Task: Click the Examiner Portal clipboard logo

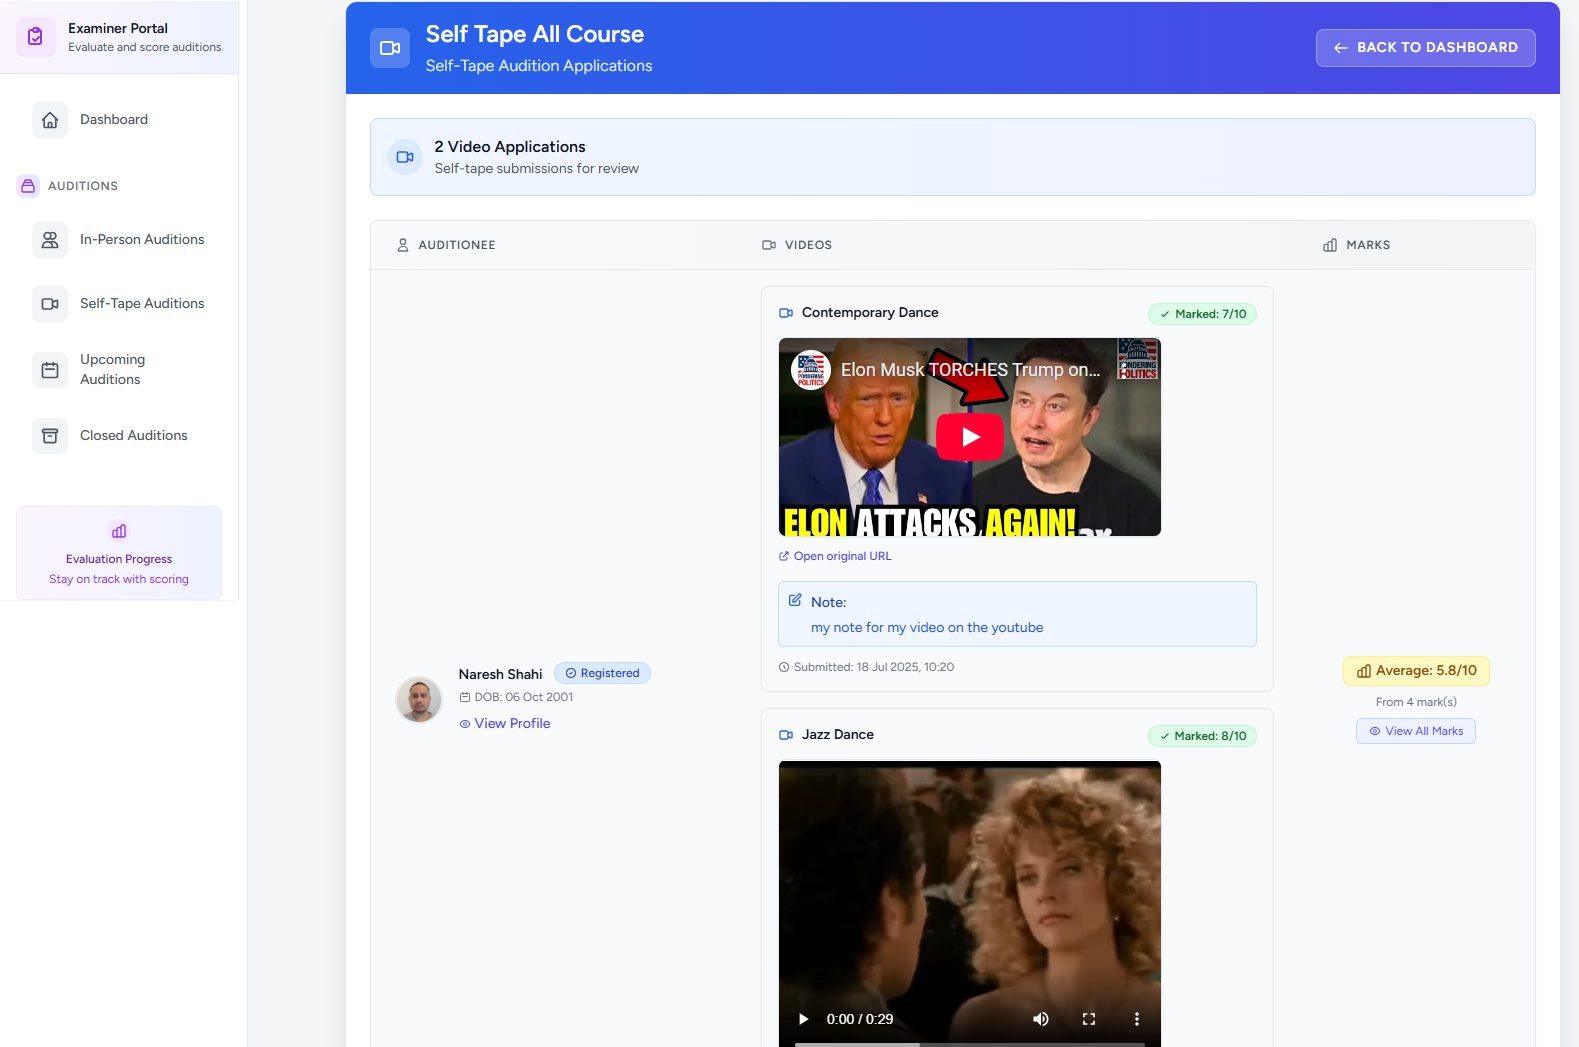Action: 36,37
